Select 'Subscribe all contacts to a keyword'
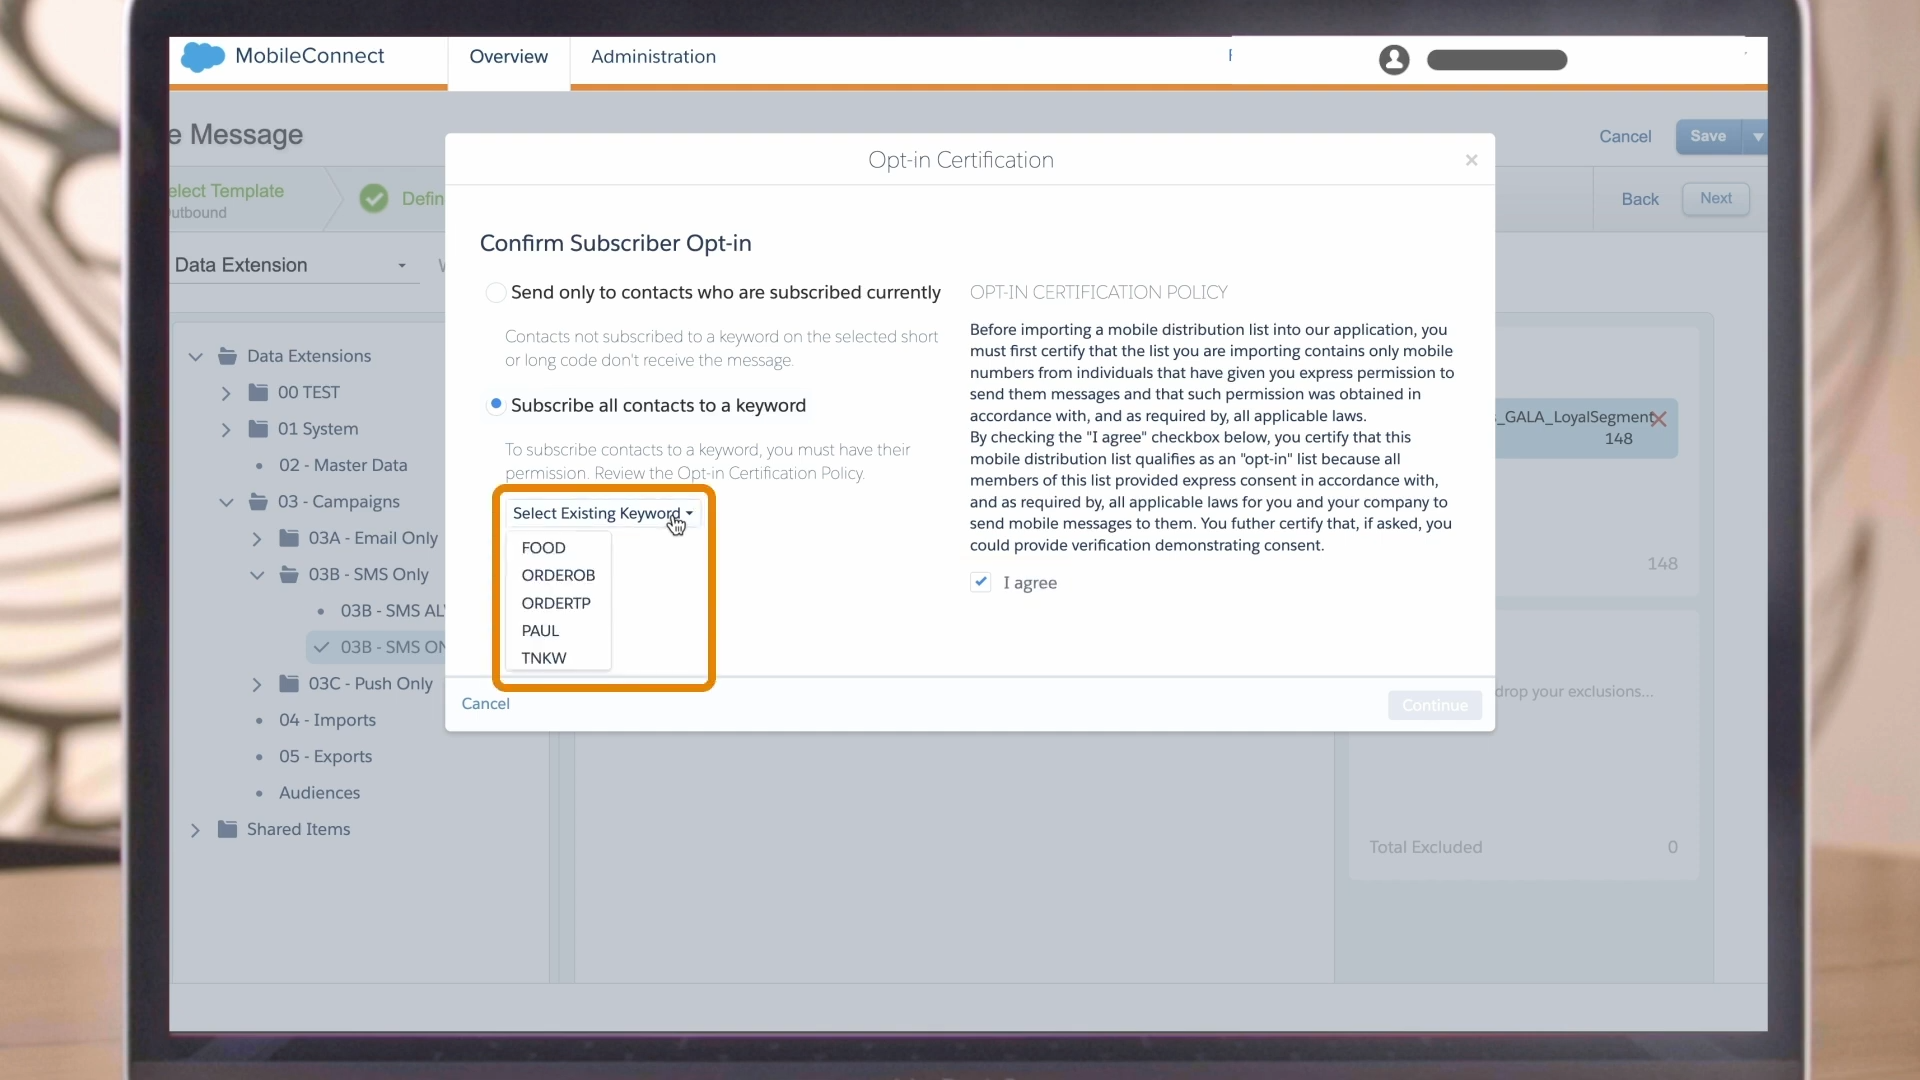The height and width of the screenshot is (1080, 1920). tap(495, 405)
